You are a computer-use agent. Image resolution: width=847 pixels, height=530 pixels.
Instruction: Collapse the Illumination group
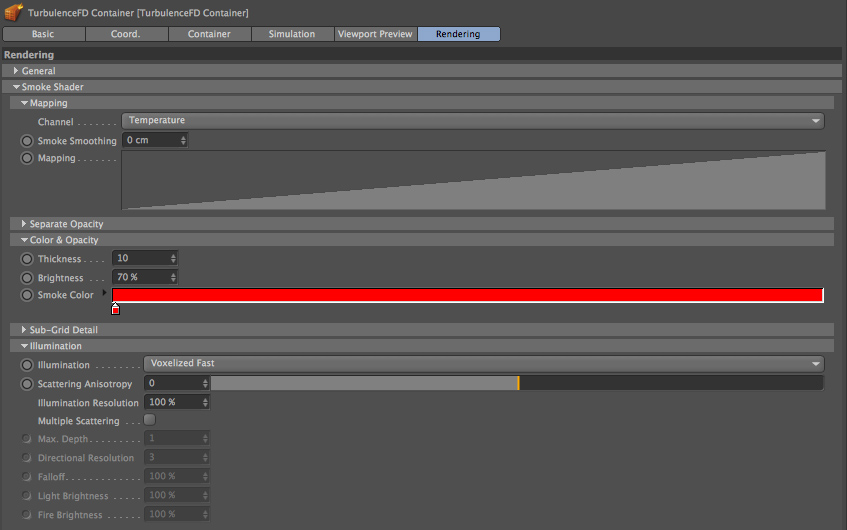(x=24, y=346)
